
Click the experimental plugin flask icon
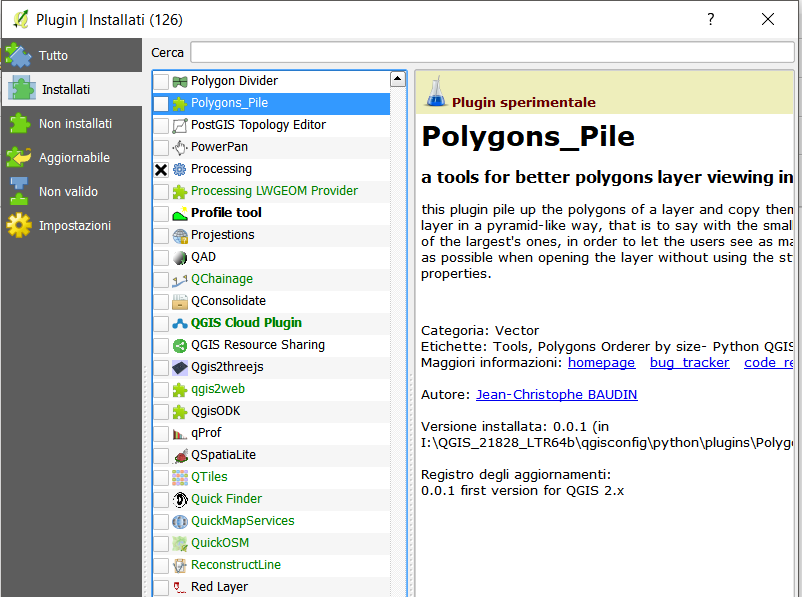pyautogui.click(x=434, y=95)
